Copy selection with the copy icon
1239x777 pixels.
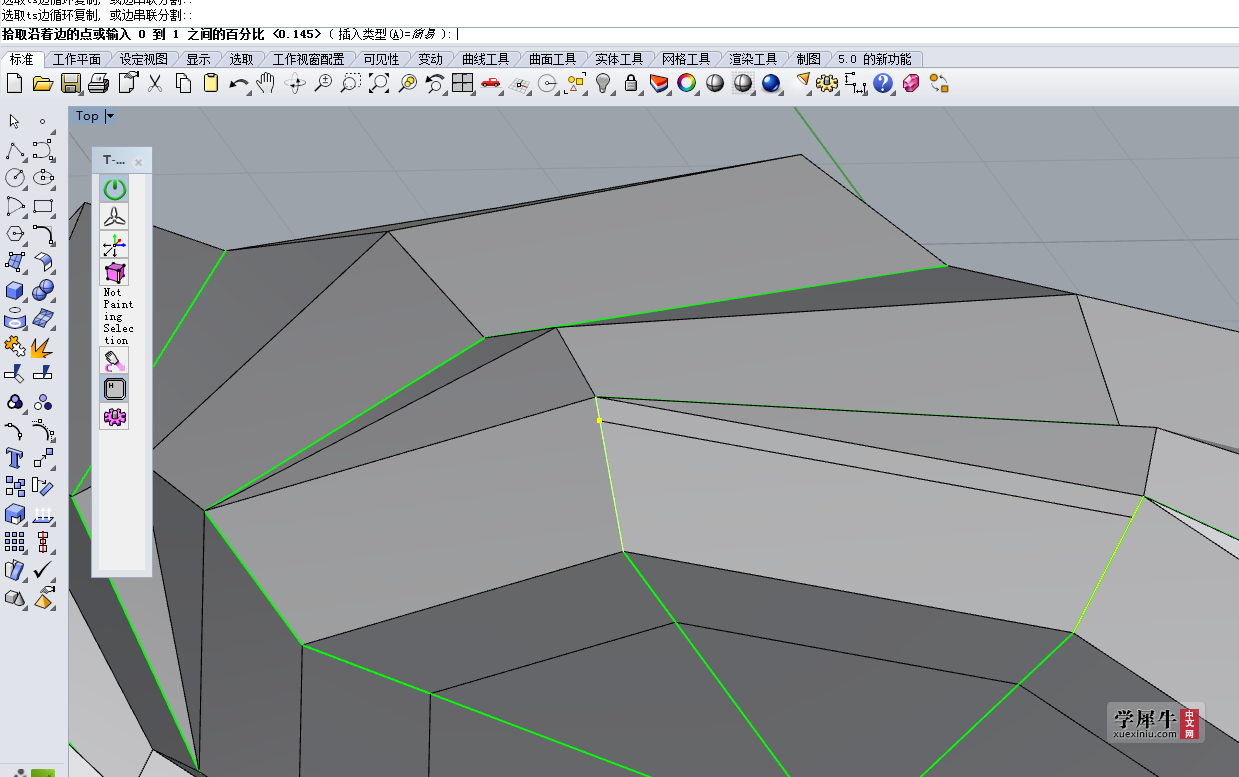[183, 84]
